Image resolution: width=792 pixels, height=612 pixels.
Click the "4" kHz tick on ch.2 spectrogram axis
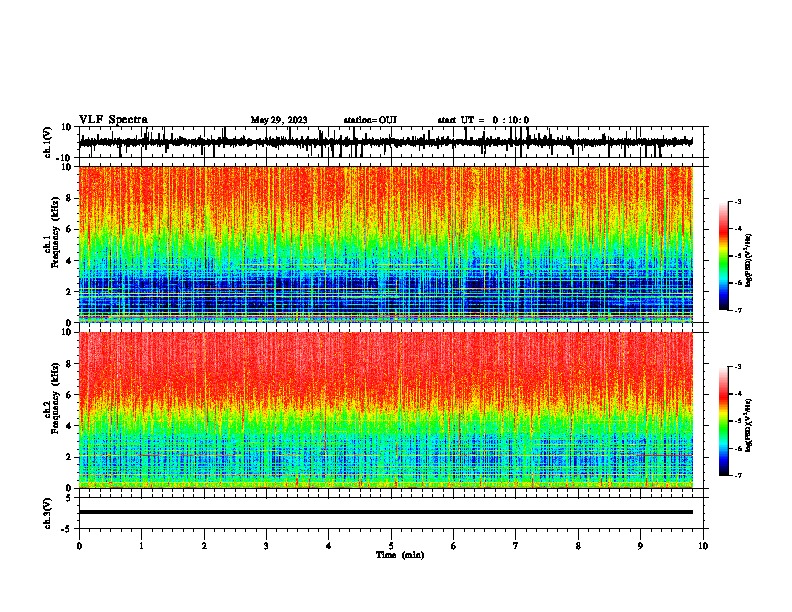69,426
